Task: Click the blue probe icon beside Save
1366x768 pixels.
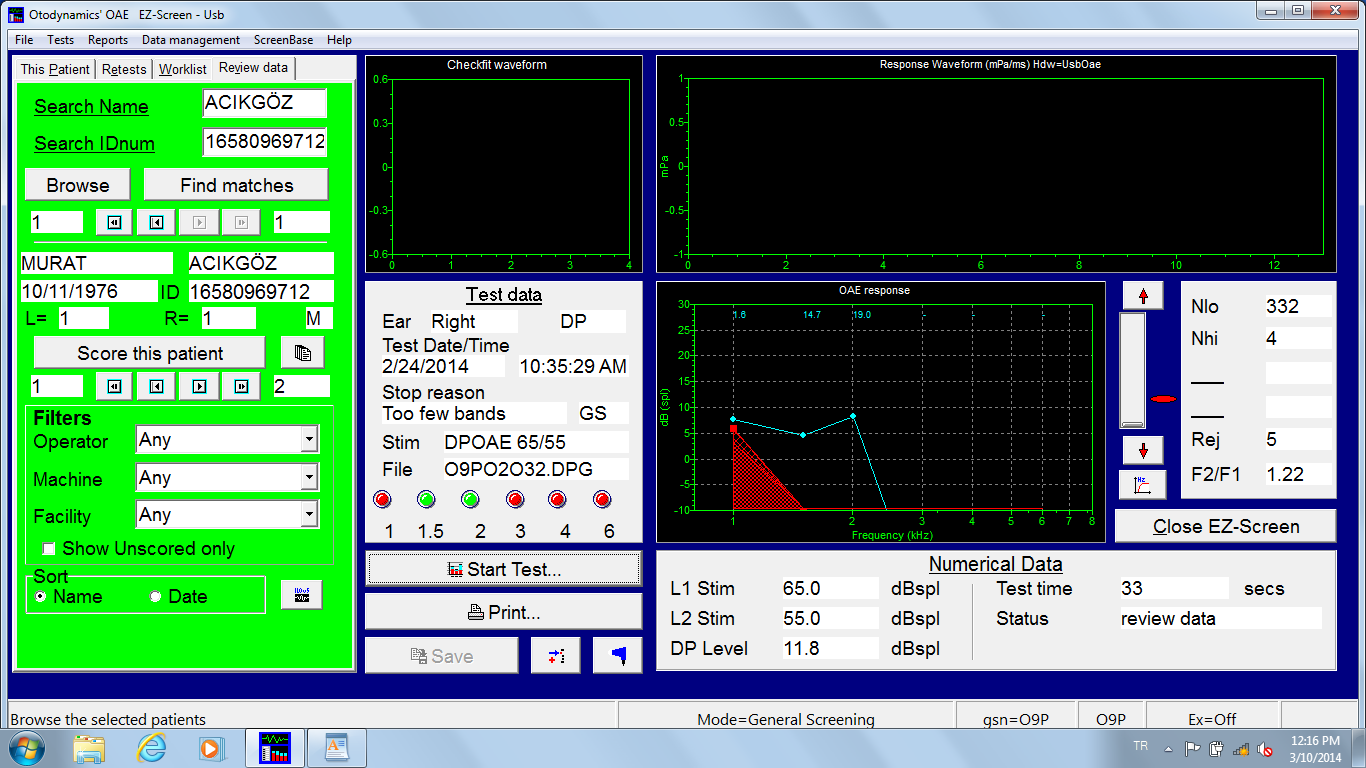Action: [x=618, y=656]
